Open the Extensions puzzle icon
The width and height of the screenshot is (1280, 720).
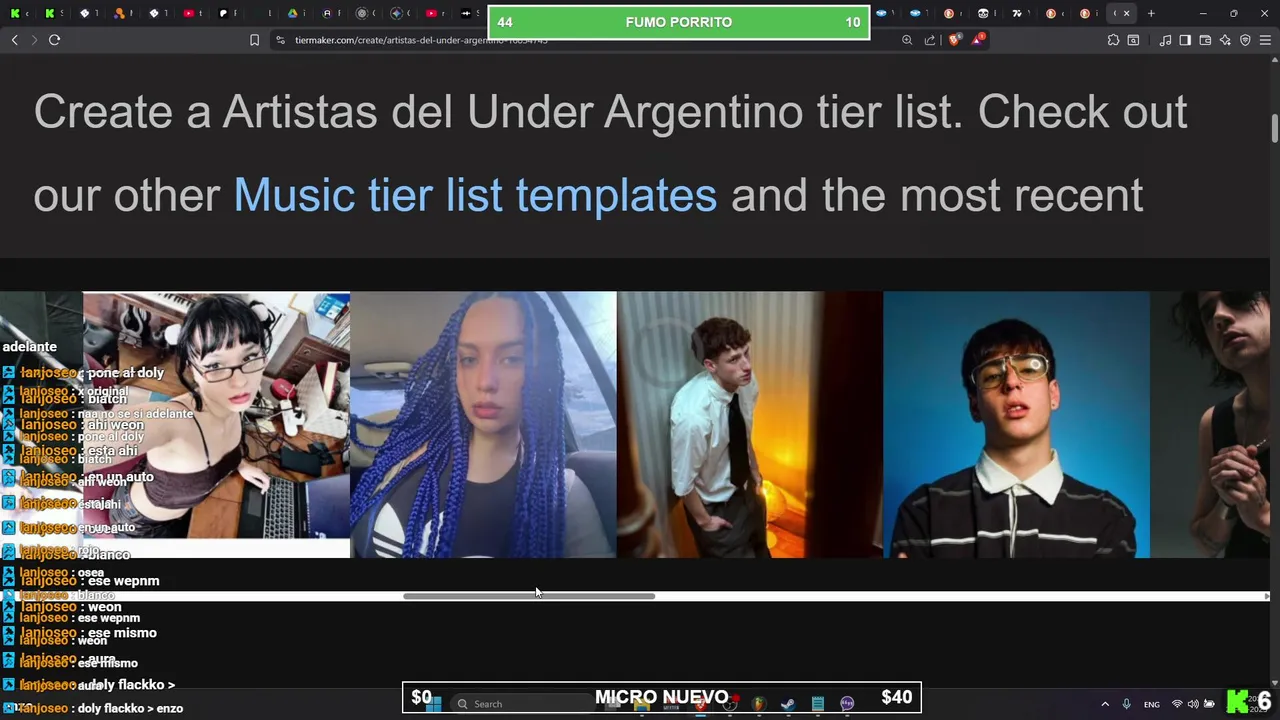1113,40
